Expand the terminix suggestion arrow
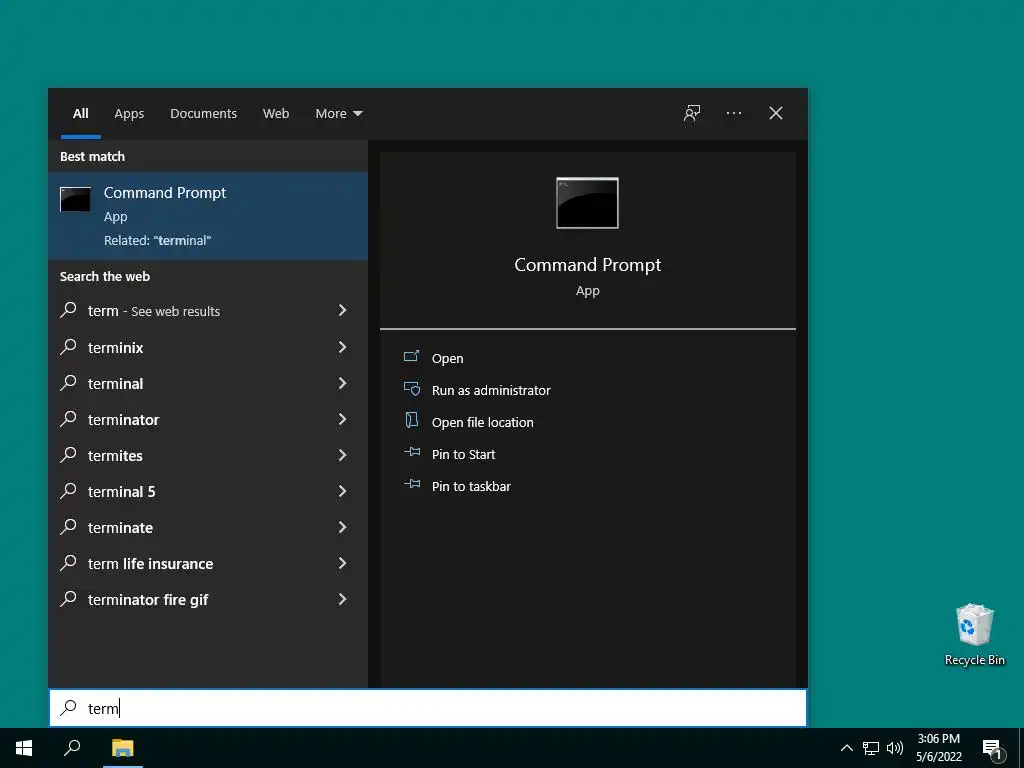The image size is (1024, 768). click(x=342, y=347)
